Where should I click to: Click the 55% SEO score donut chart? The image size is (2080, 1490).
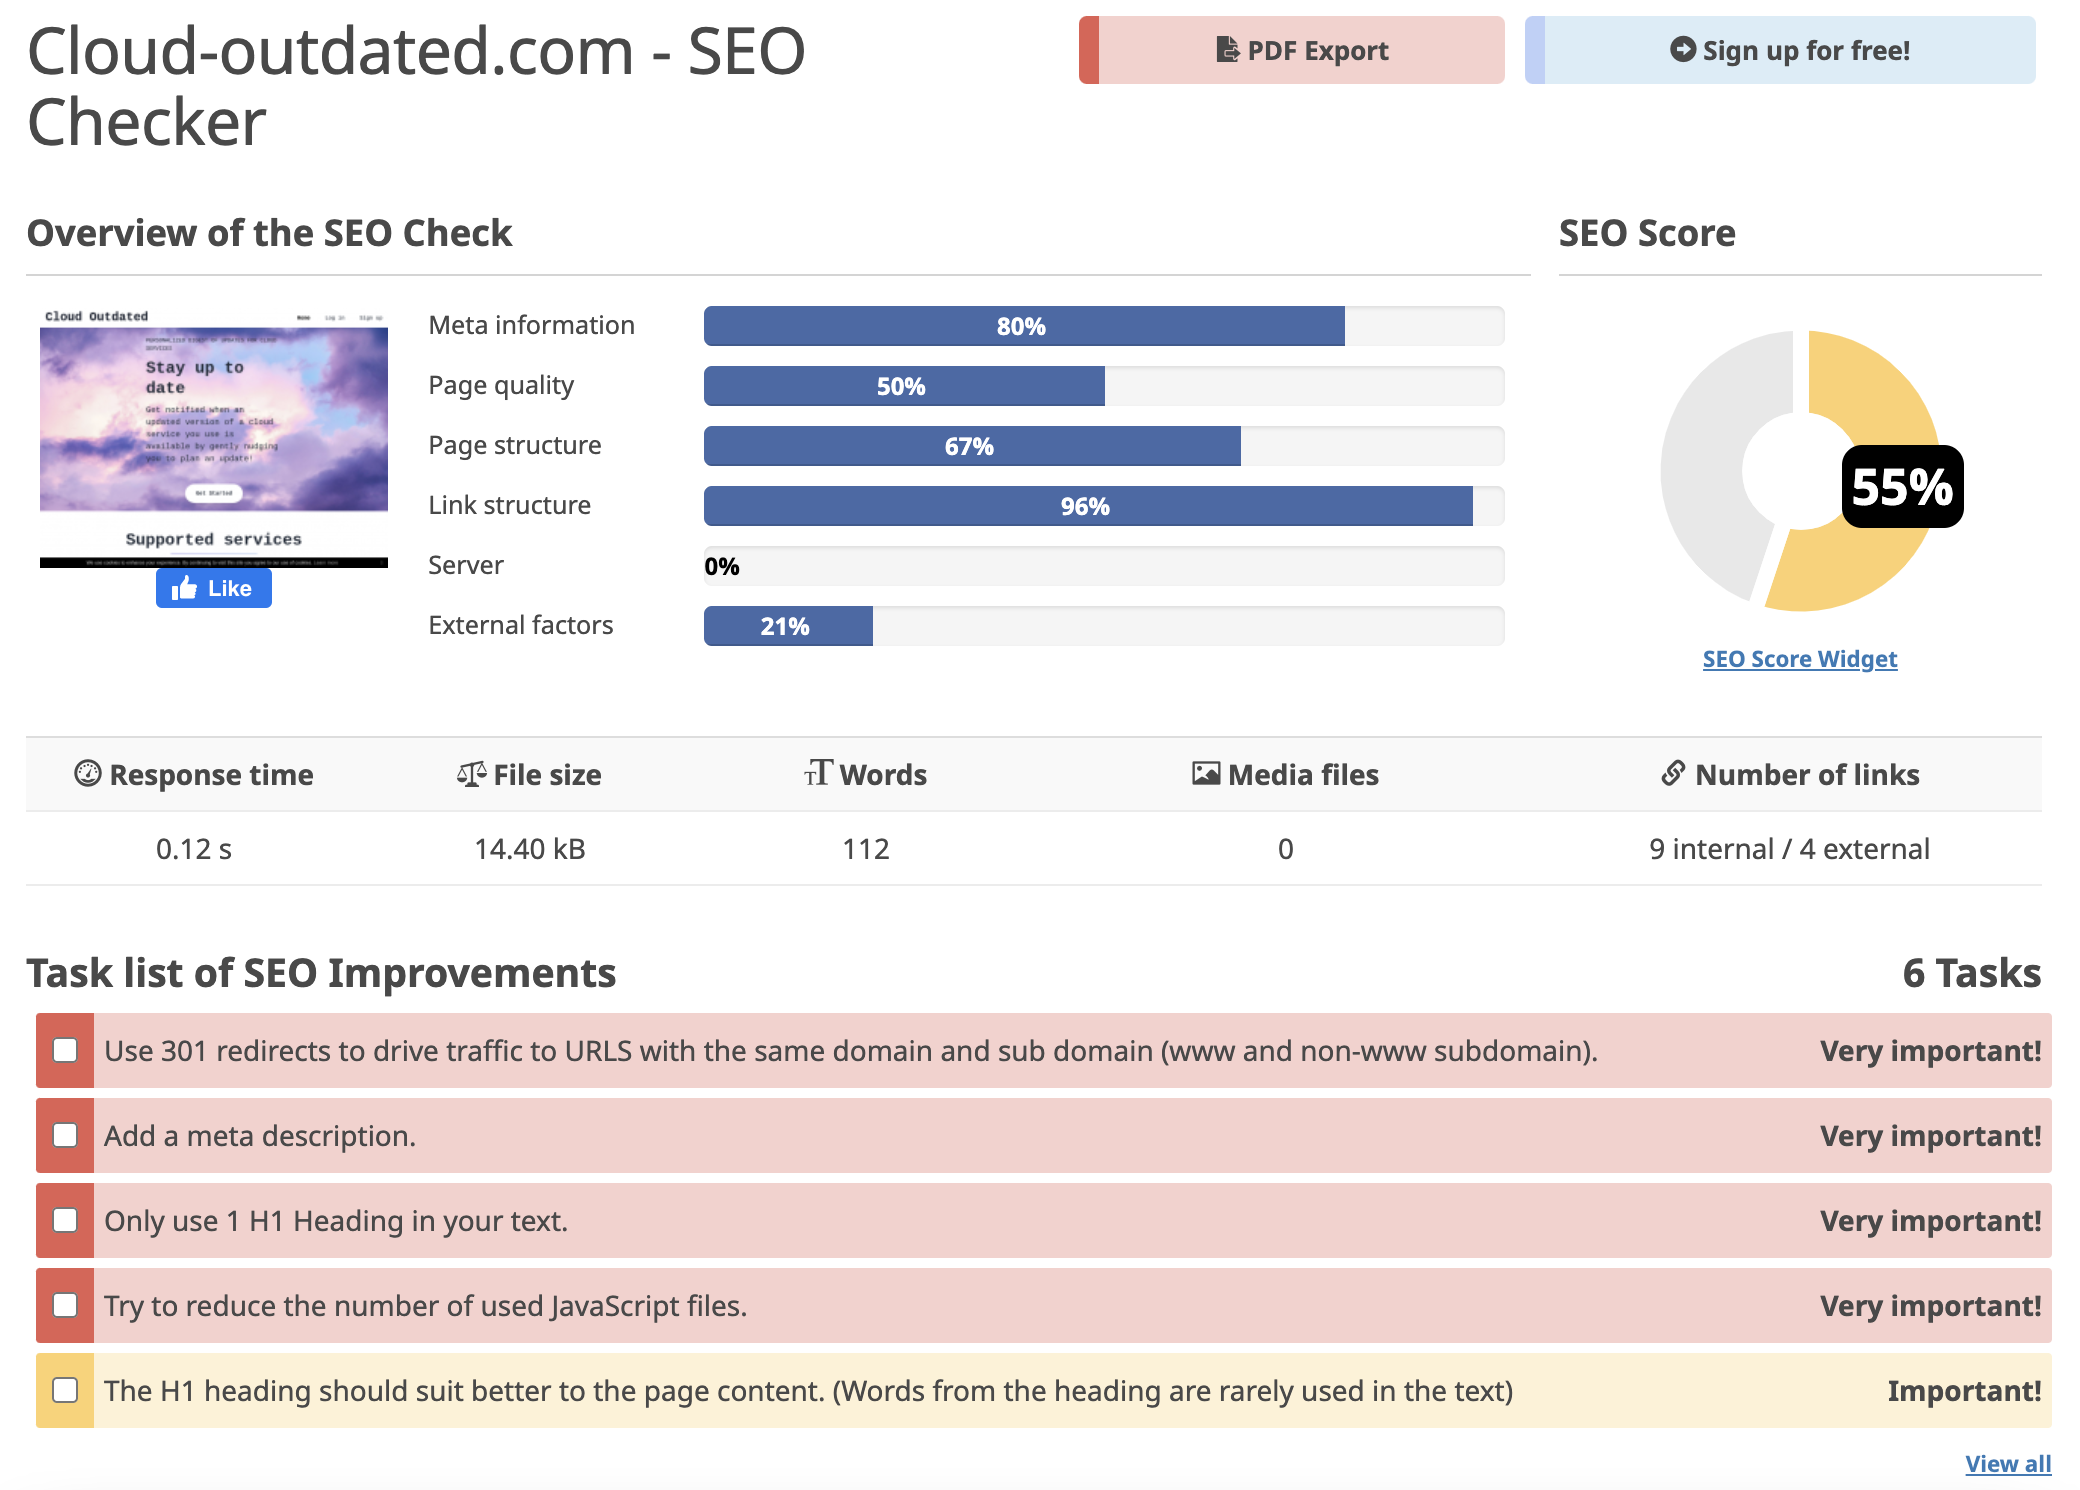(1800, 470)
